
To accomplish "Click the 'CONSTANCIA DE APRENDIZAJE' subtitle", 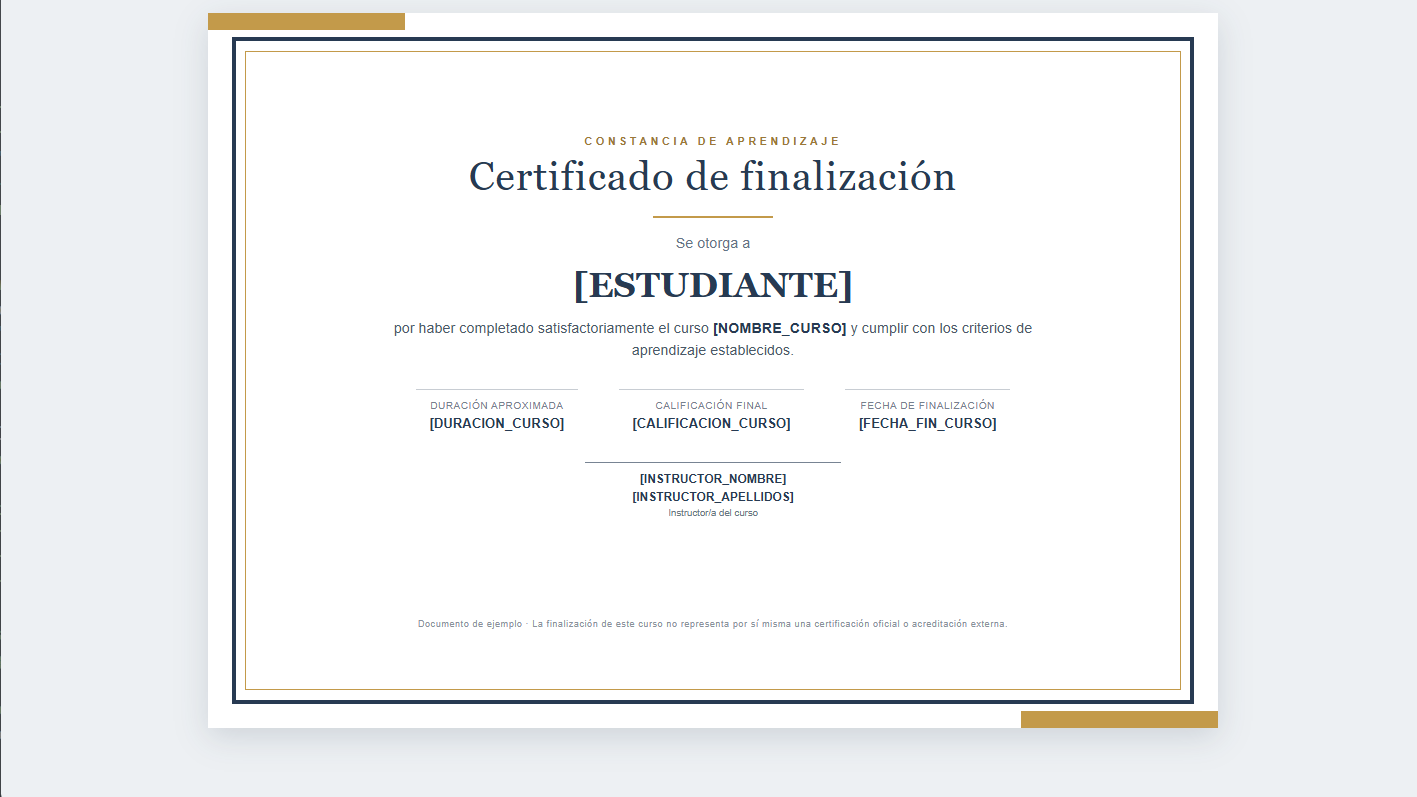I will click(x=712, y=141).
